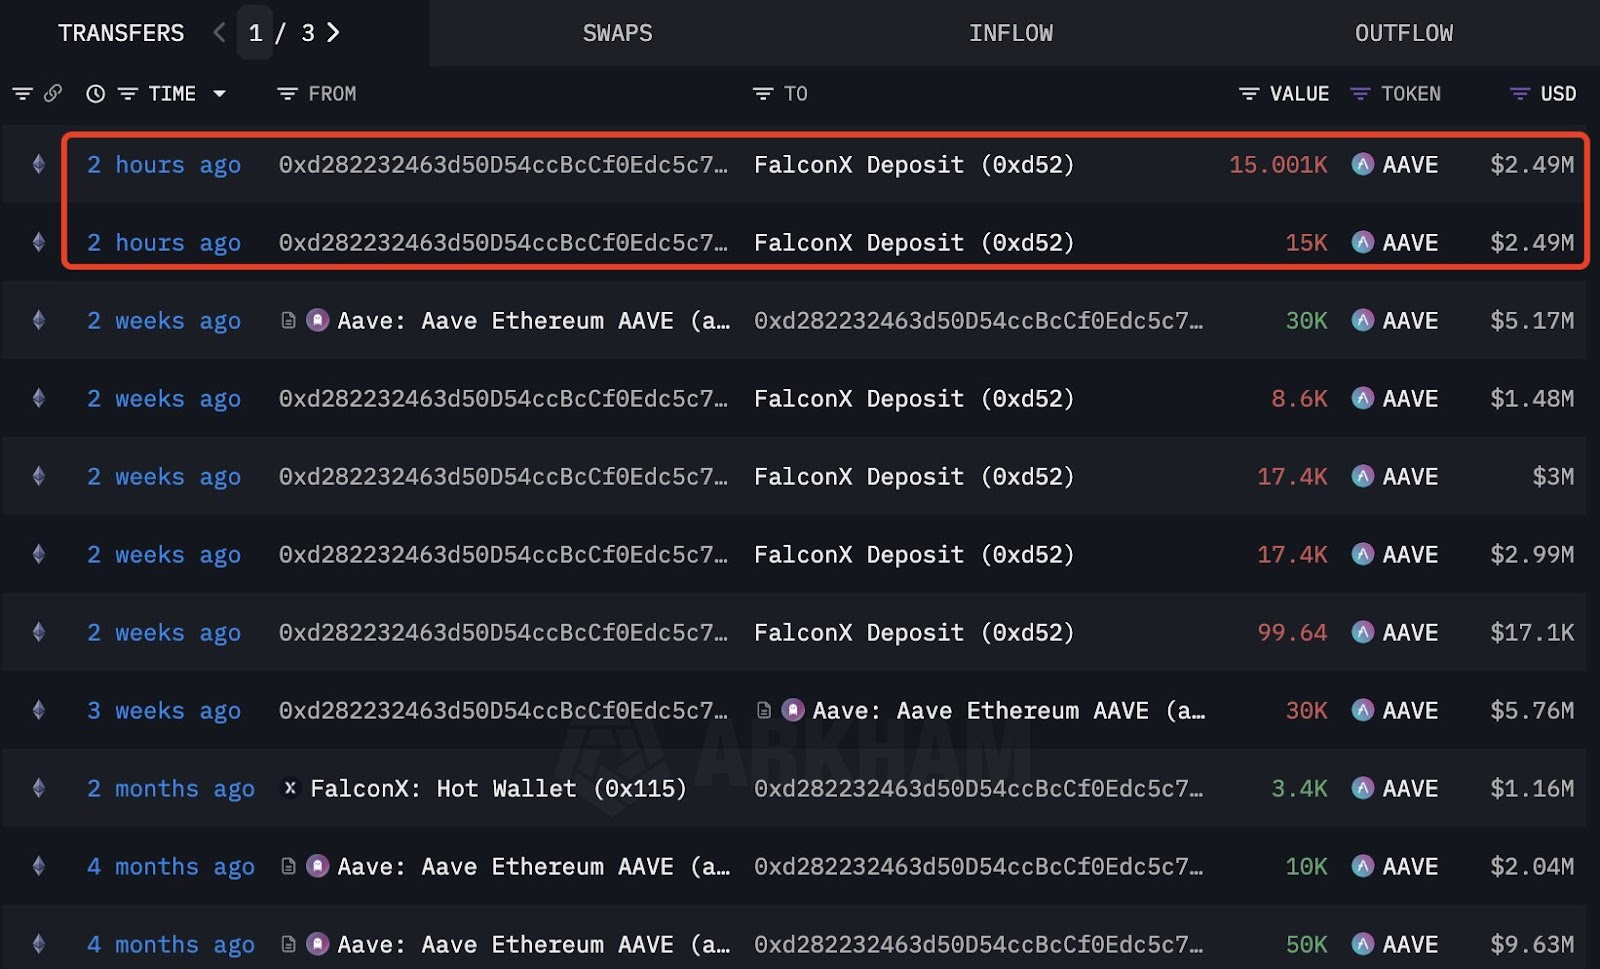The width and height of the screenshot is (1600, 969).
Task: Click Ethereum icon on $3M row
Action: tap(39, 476)
